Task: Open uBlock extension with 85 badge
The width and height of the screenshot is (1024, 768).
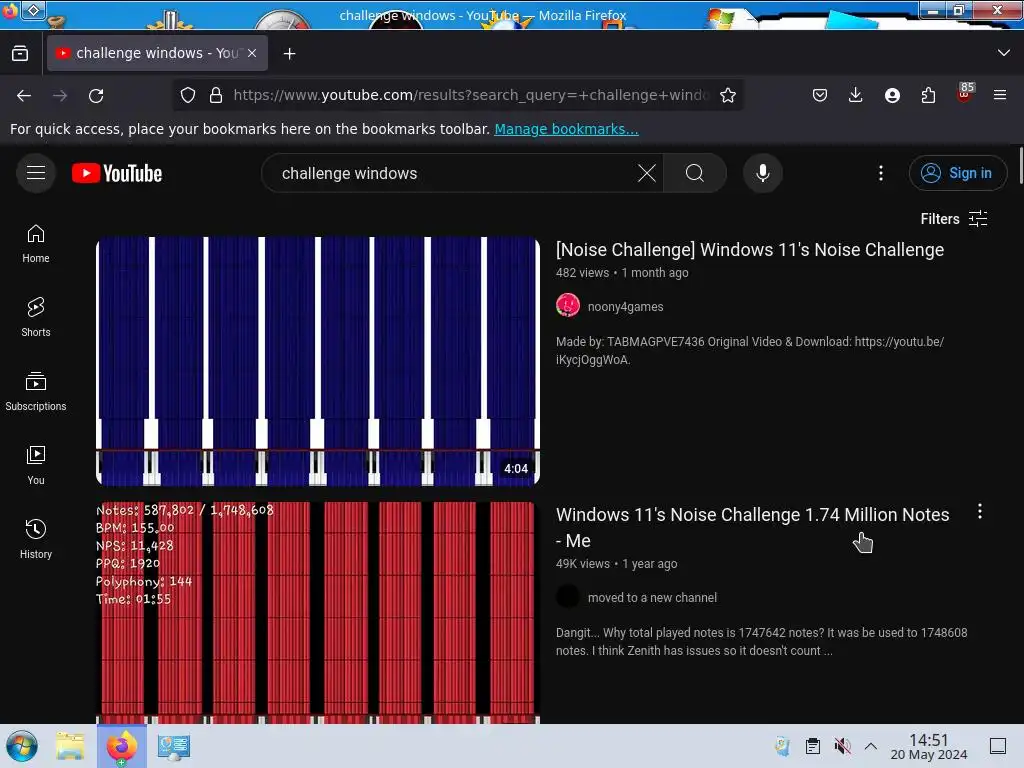Action: [x=965, y=94]
